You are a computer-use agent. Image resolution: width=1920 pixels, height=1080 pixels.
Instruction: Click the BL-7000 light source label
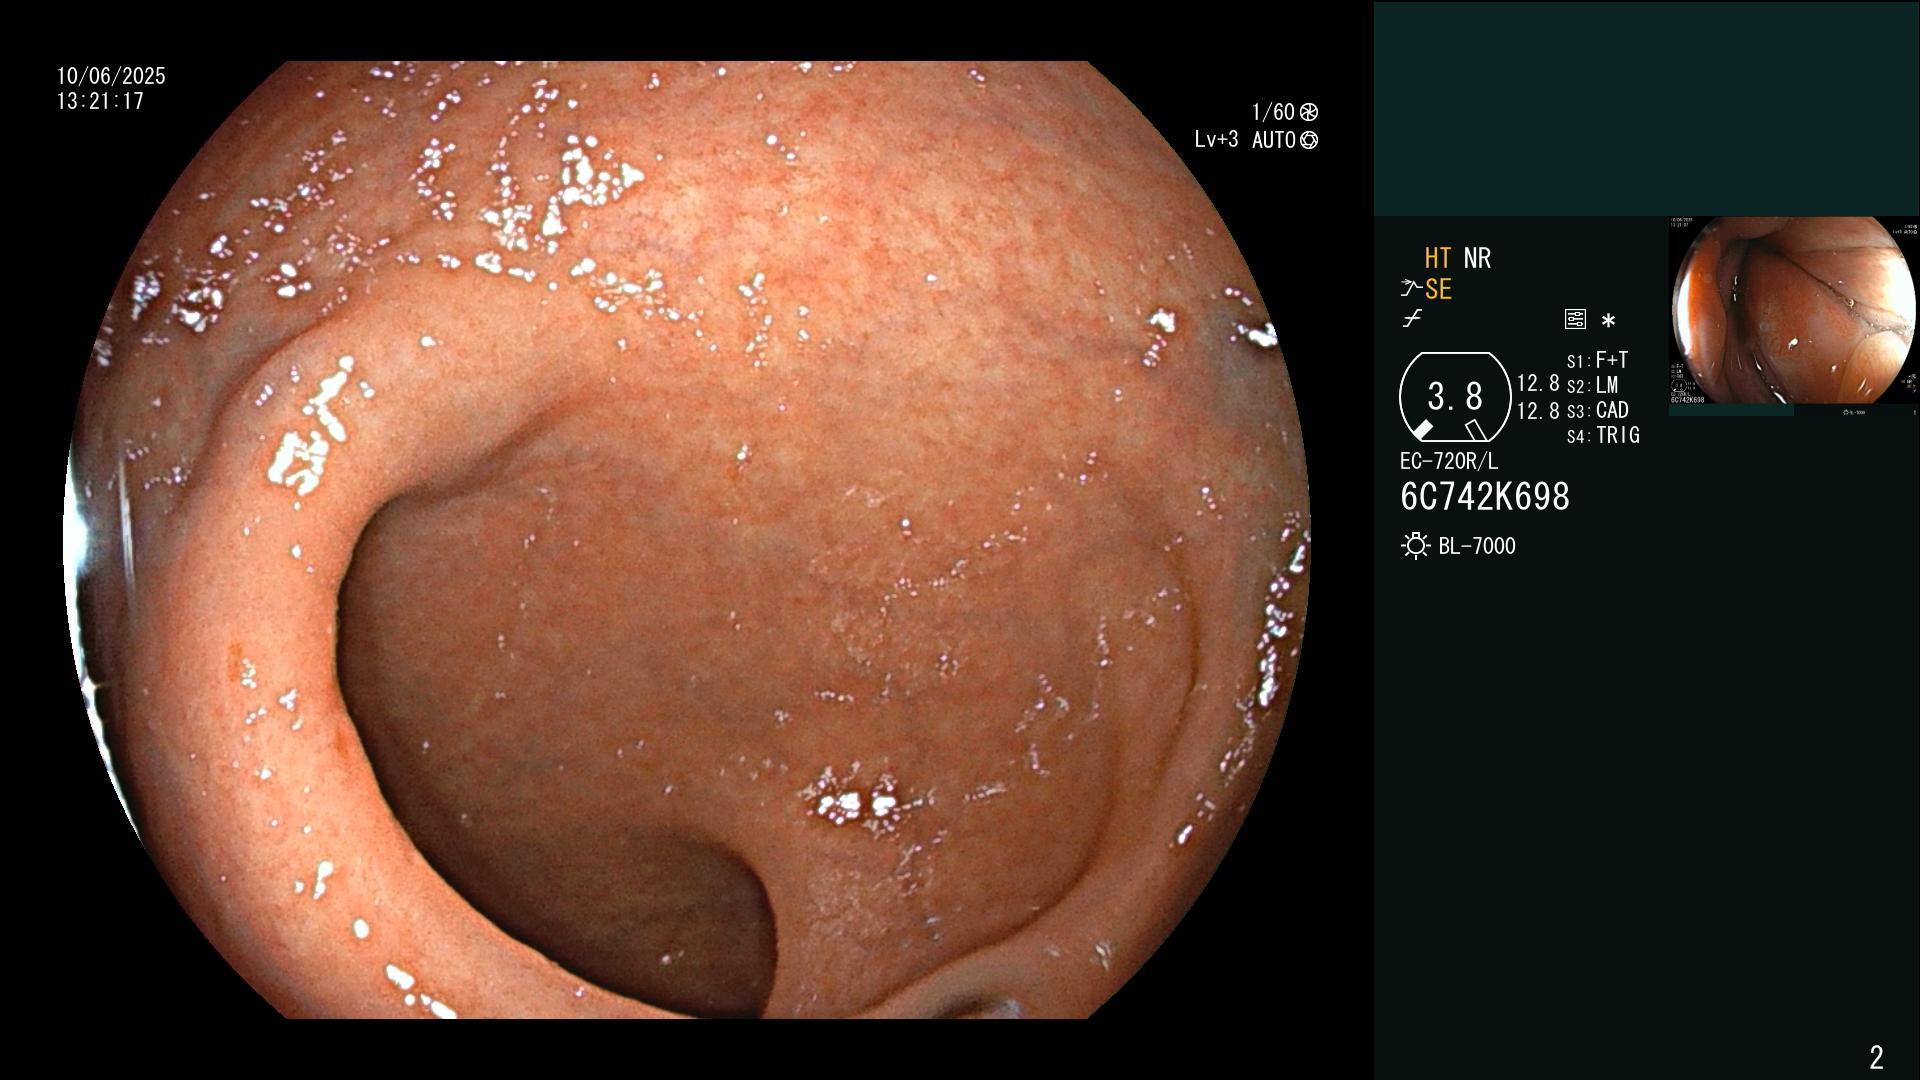[x=1477, y=546]
